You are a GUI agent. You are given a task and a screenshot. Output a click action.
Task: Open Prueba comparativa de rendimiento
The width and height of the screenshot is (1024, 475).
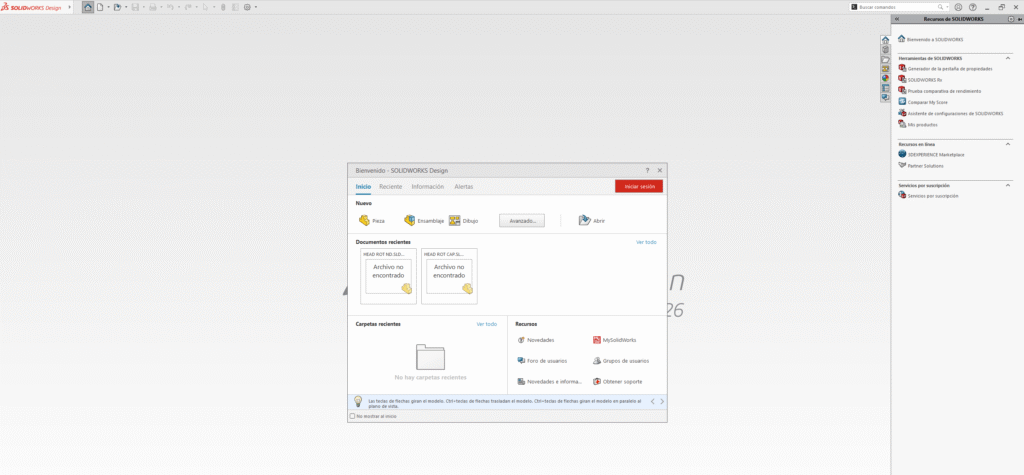[940, 91]
